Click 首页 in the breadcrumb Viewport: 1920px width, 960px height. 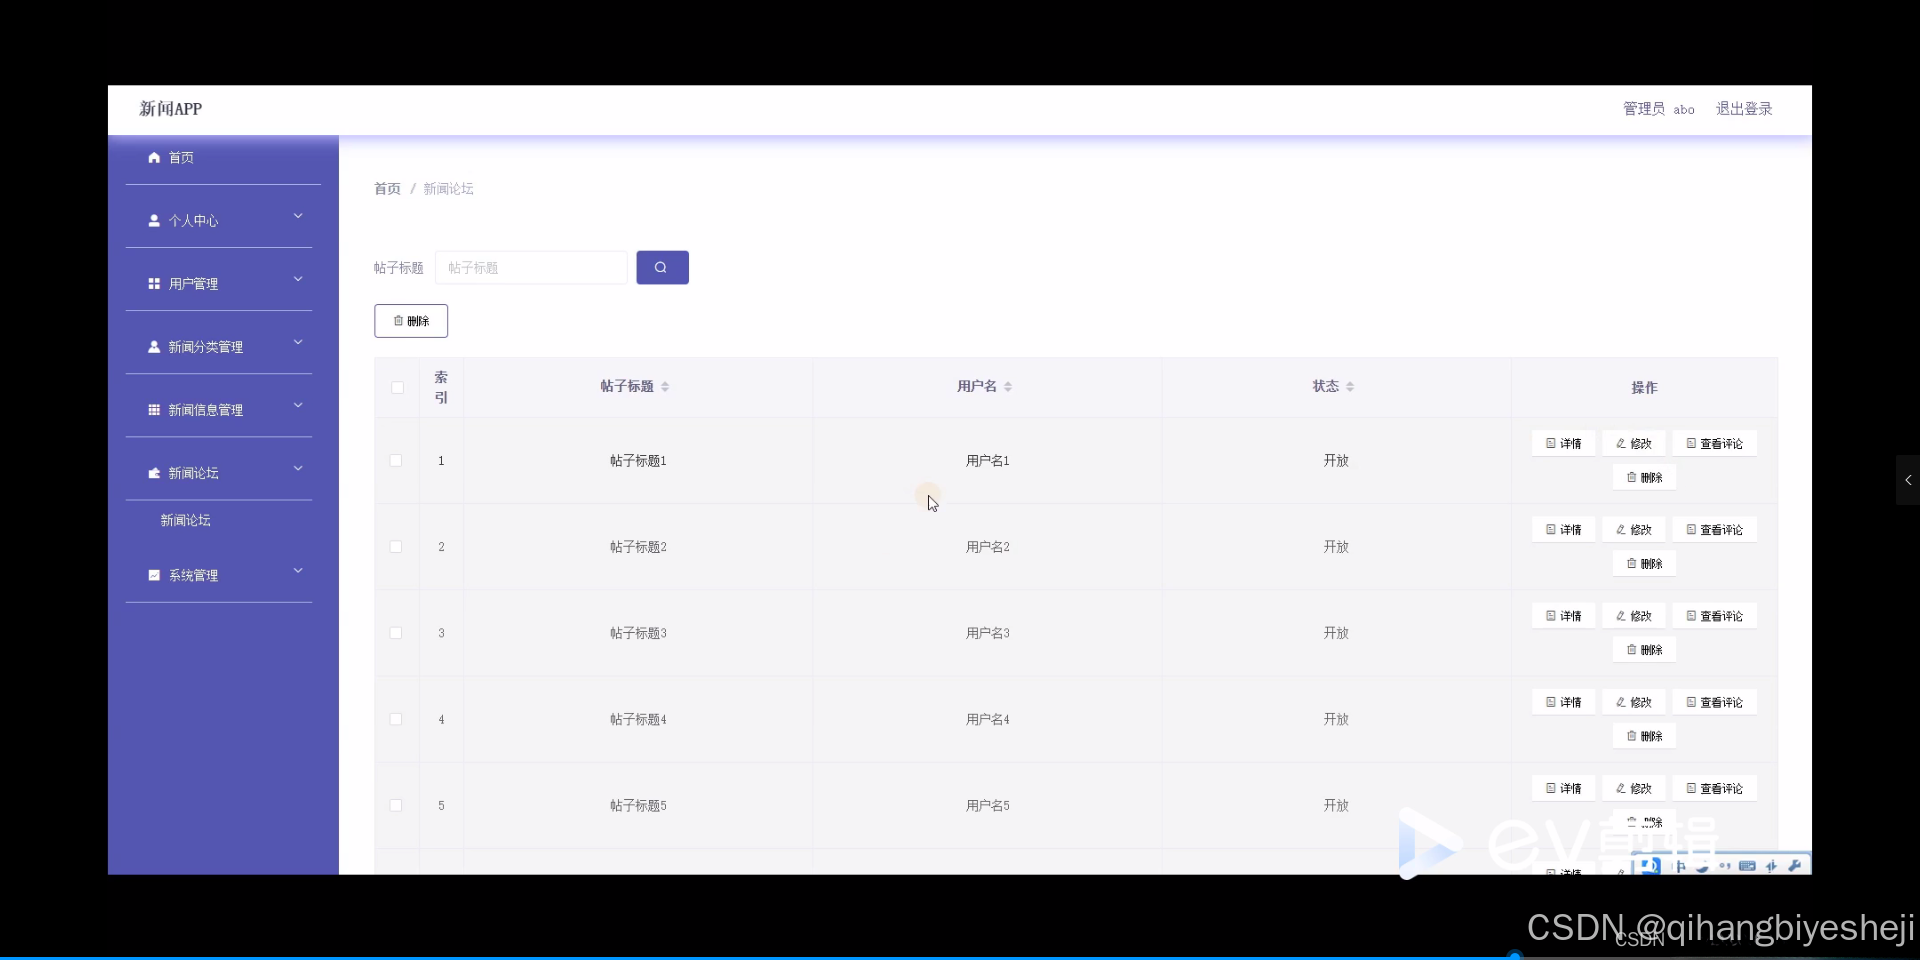[386, 188]
